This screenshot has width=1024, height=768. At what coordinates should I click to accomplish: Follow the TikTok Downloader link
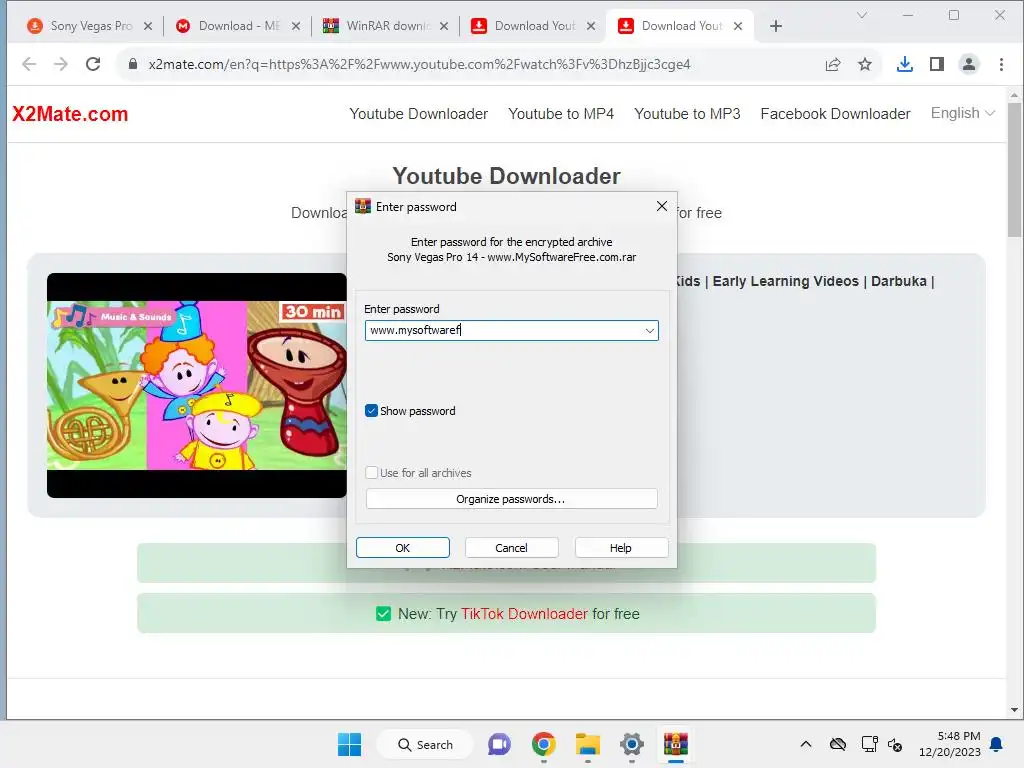[524, 614]
